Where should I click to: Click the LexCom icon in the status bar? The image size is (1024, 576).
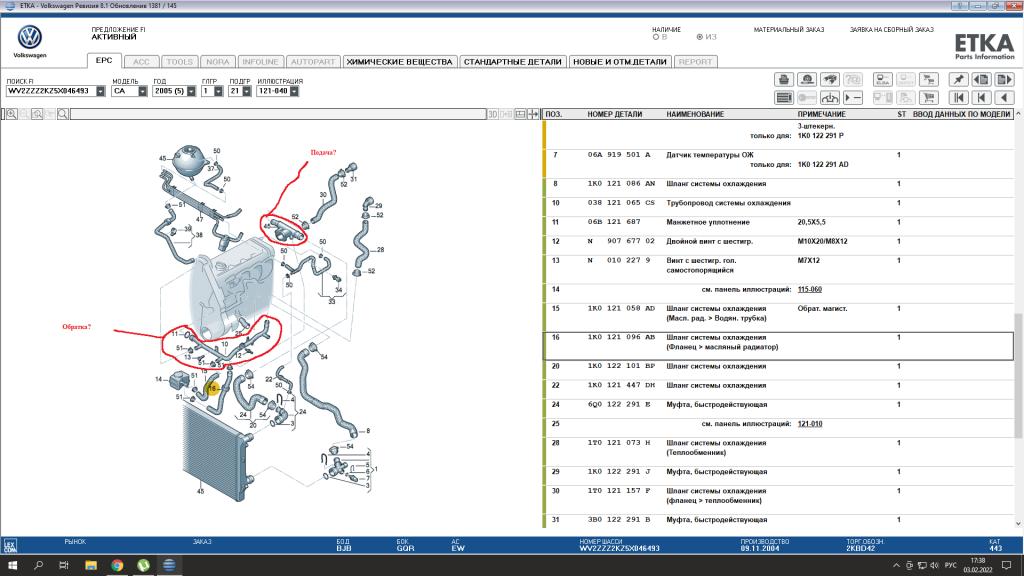(x=10, y=545)
